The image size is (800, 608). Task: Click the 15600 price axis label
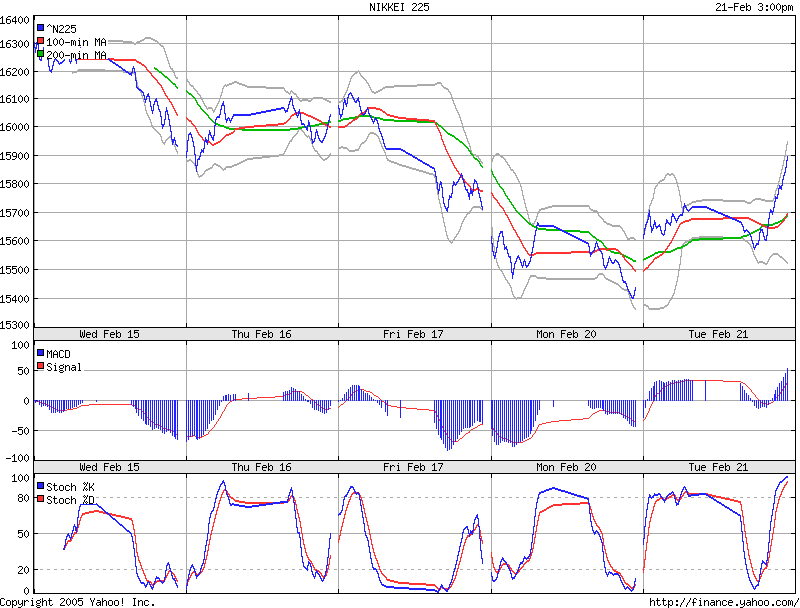click(15, 241)
